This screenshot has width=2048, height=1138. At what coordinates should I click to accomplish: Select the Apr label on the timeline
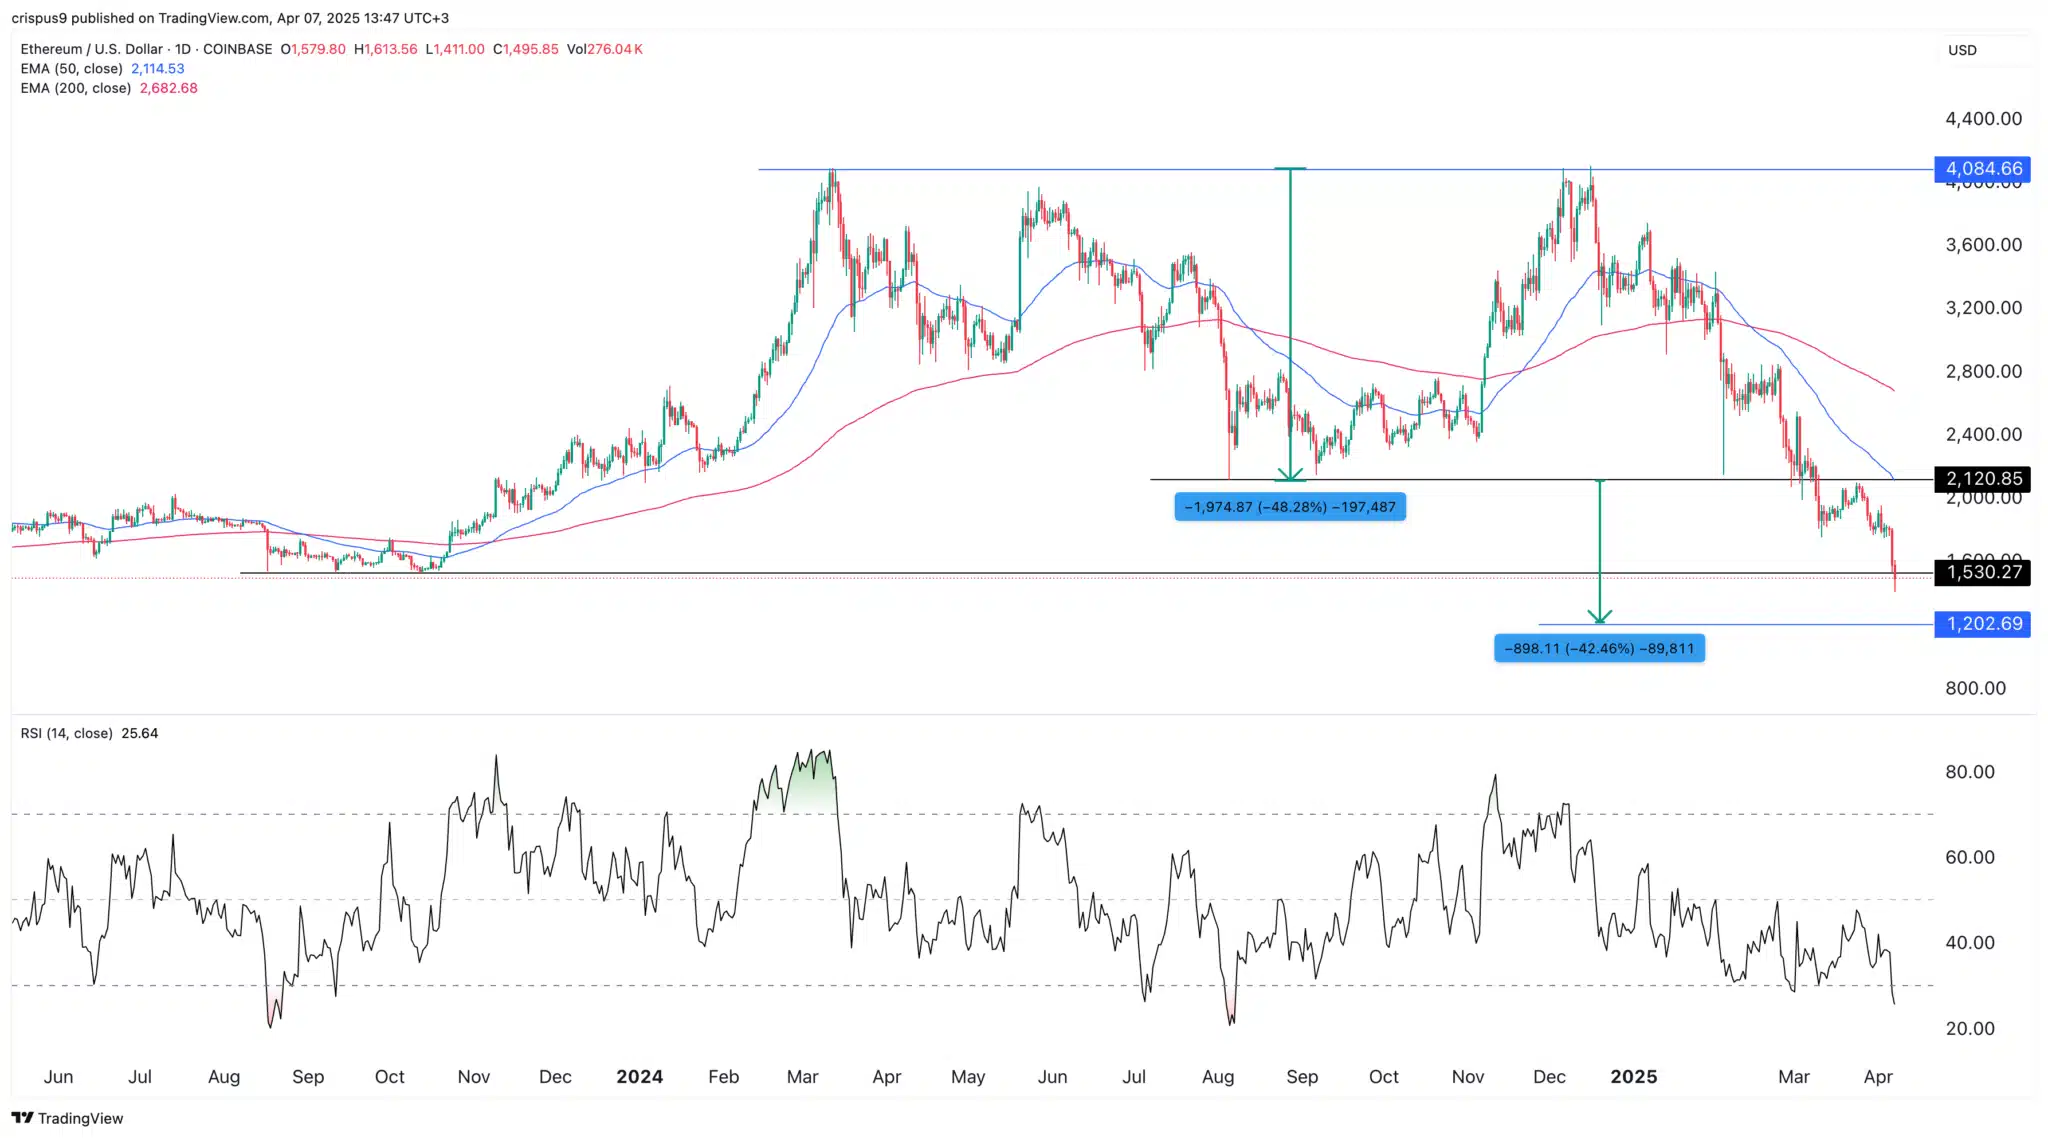(1878, 1077)
